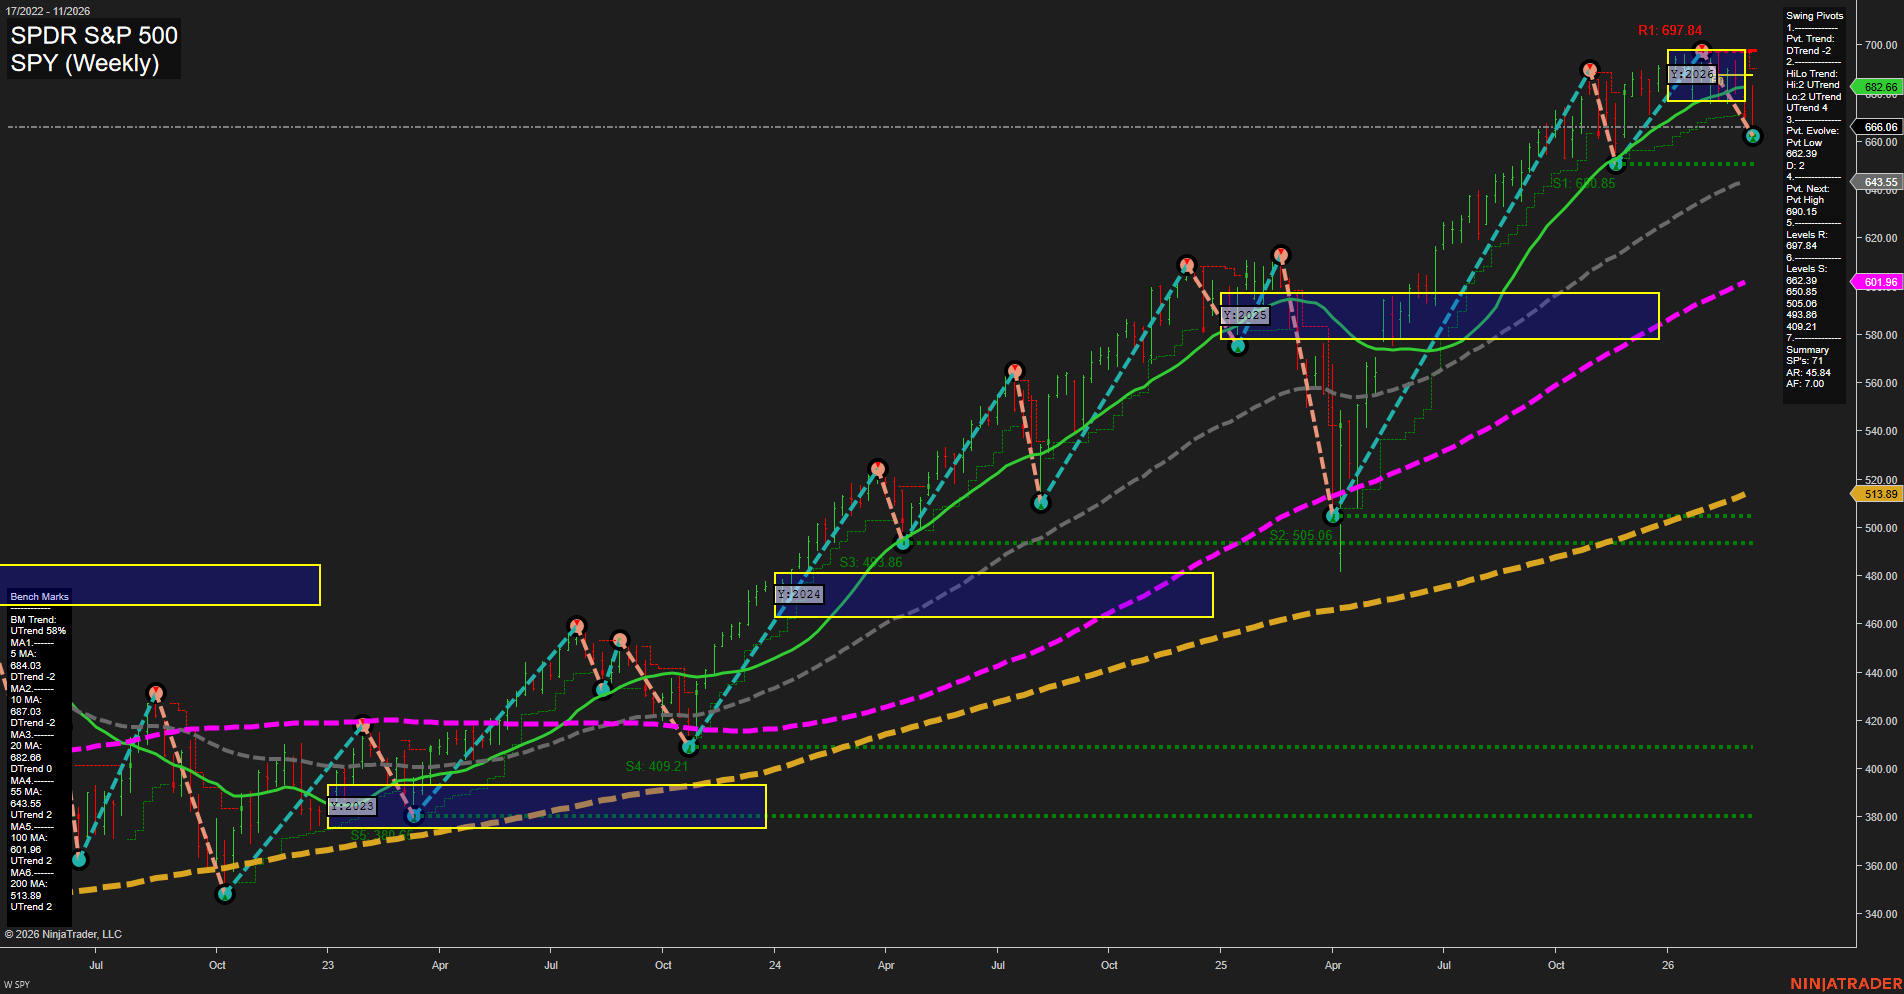Click the Swing Pivots panel heading
The image size is (1904, 994).
pos(1814,16)
